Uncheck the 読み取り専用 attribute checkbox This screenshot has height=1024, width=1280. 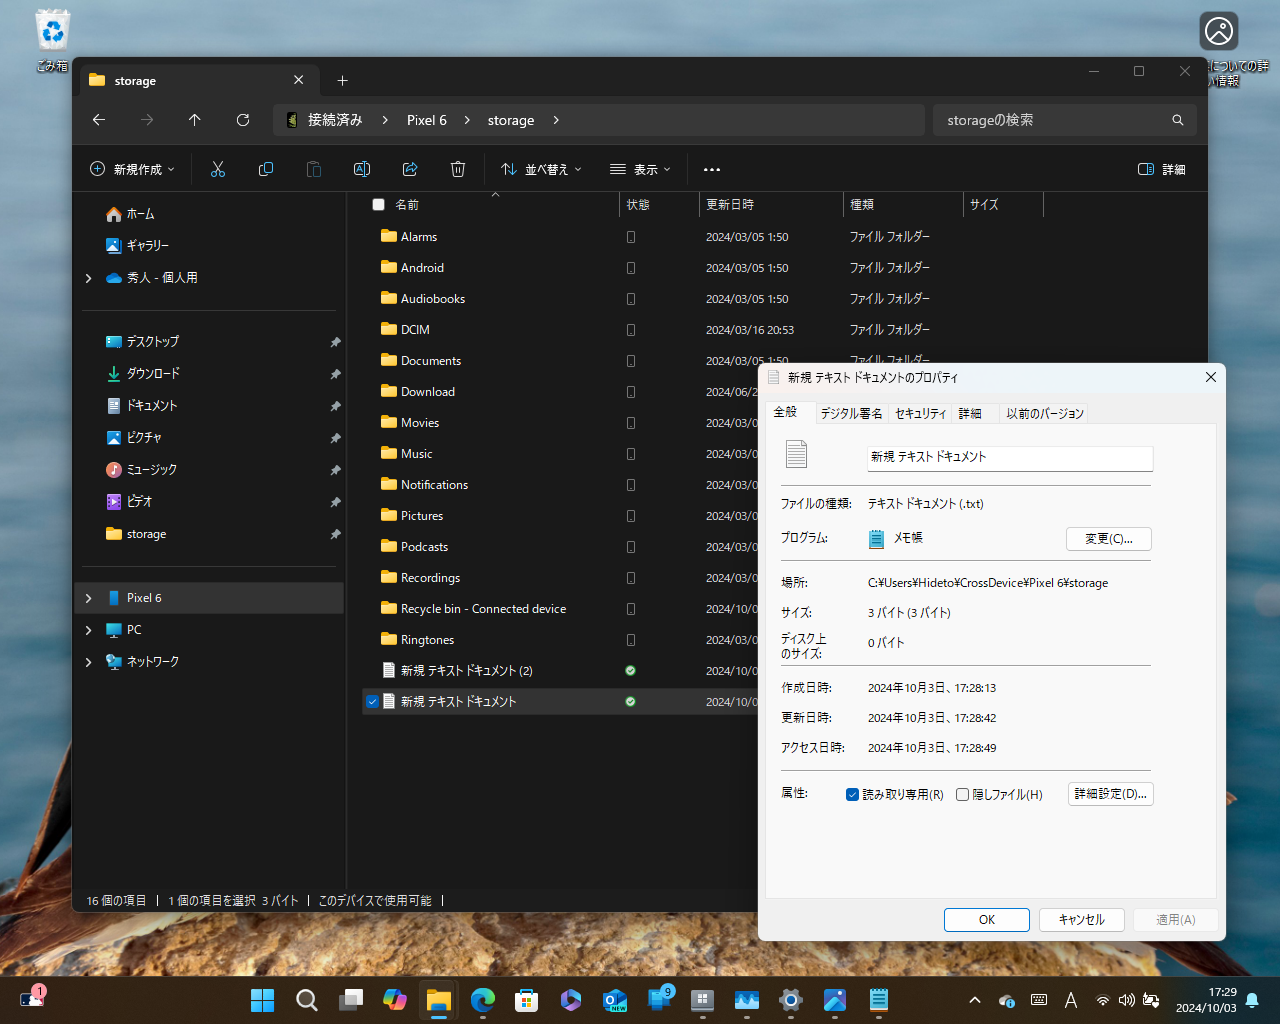click(x=853, y=794)
